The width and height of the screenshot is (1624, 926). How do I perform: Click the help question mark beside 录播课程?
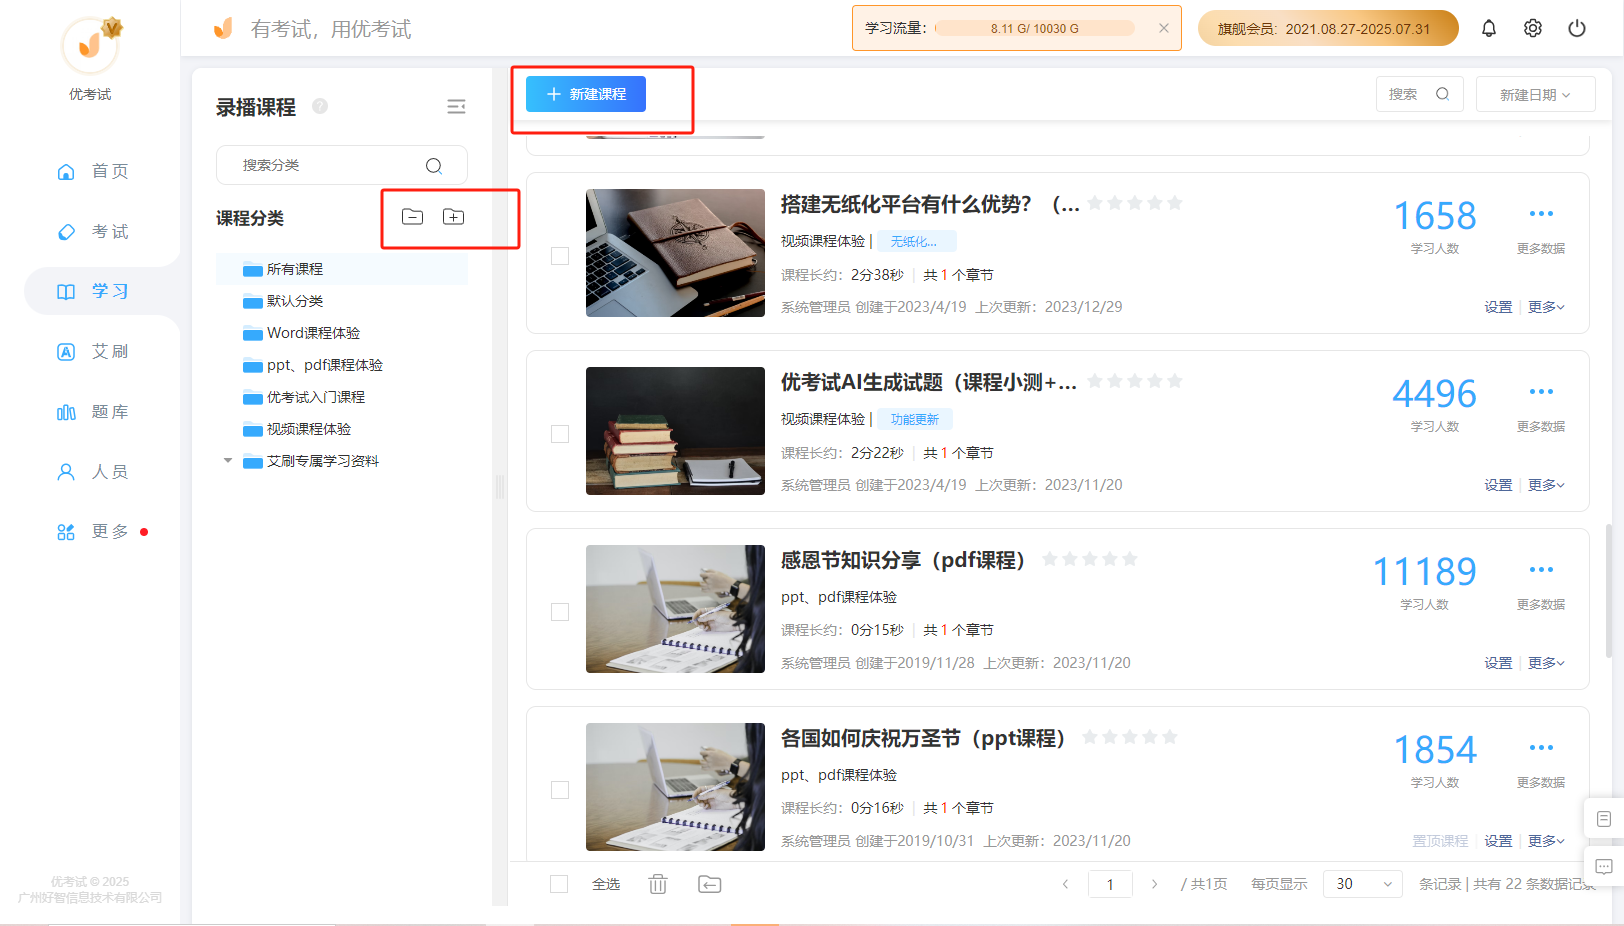click(x=320, y=106)
